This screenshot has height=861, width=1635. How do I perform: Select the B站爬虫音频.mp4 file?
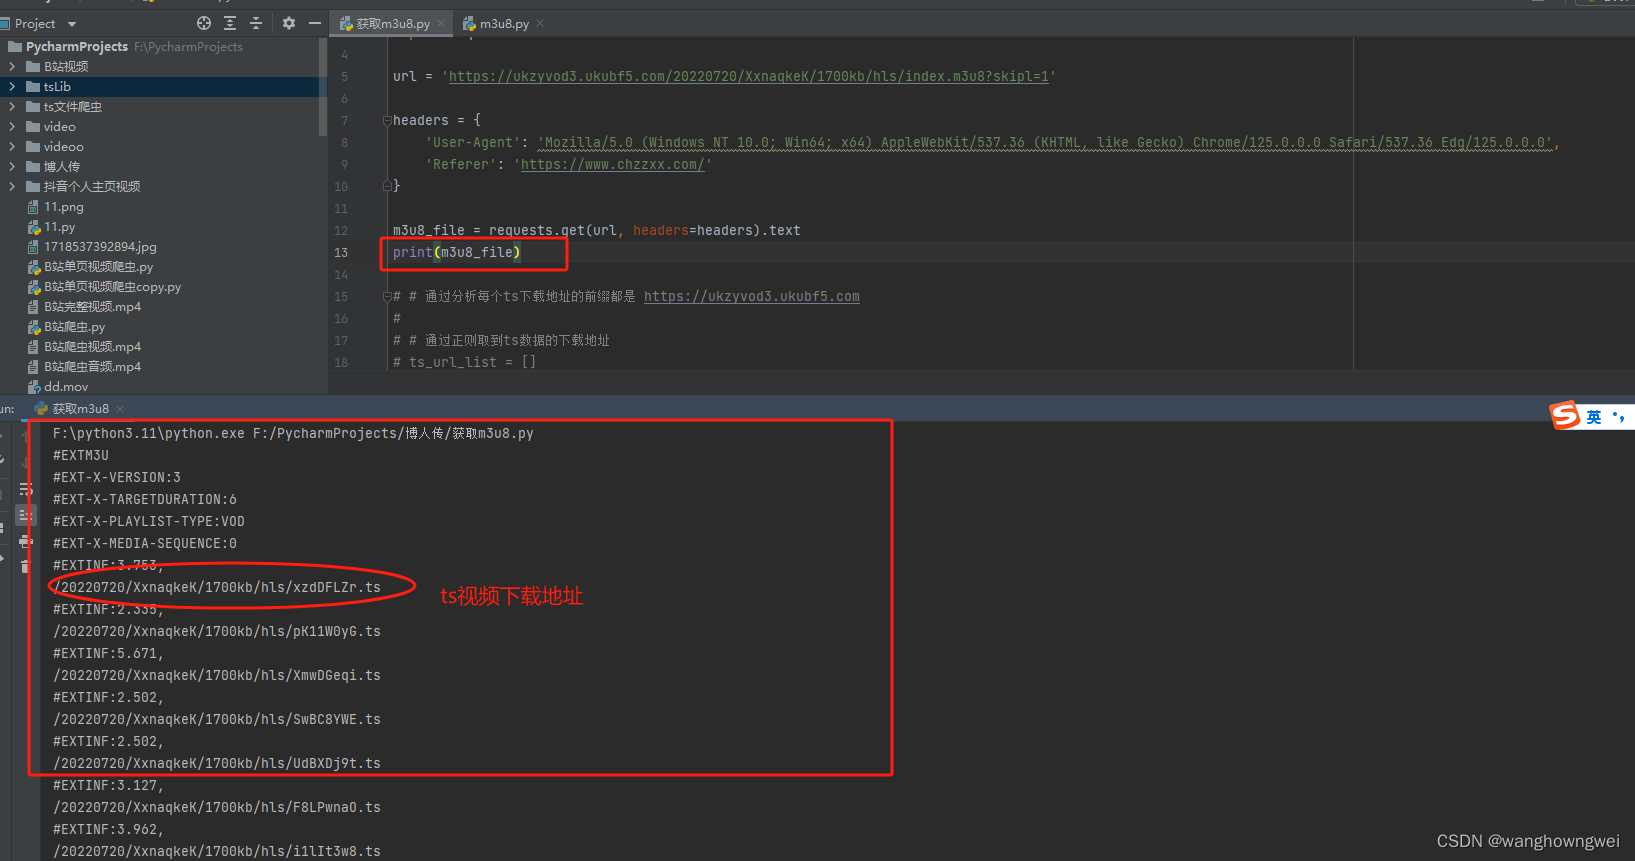[92, 367]
